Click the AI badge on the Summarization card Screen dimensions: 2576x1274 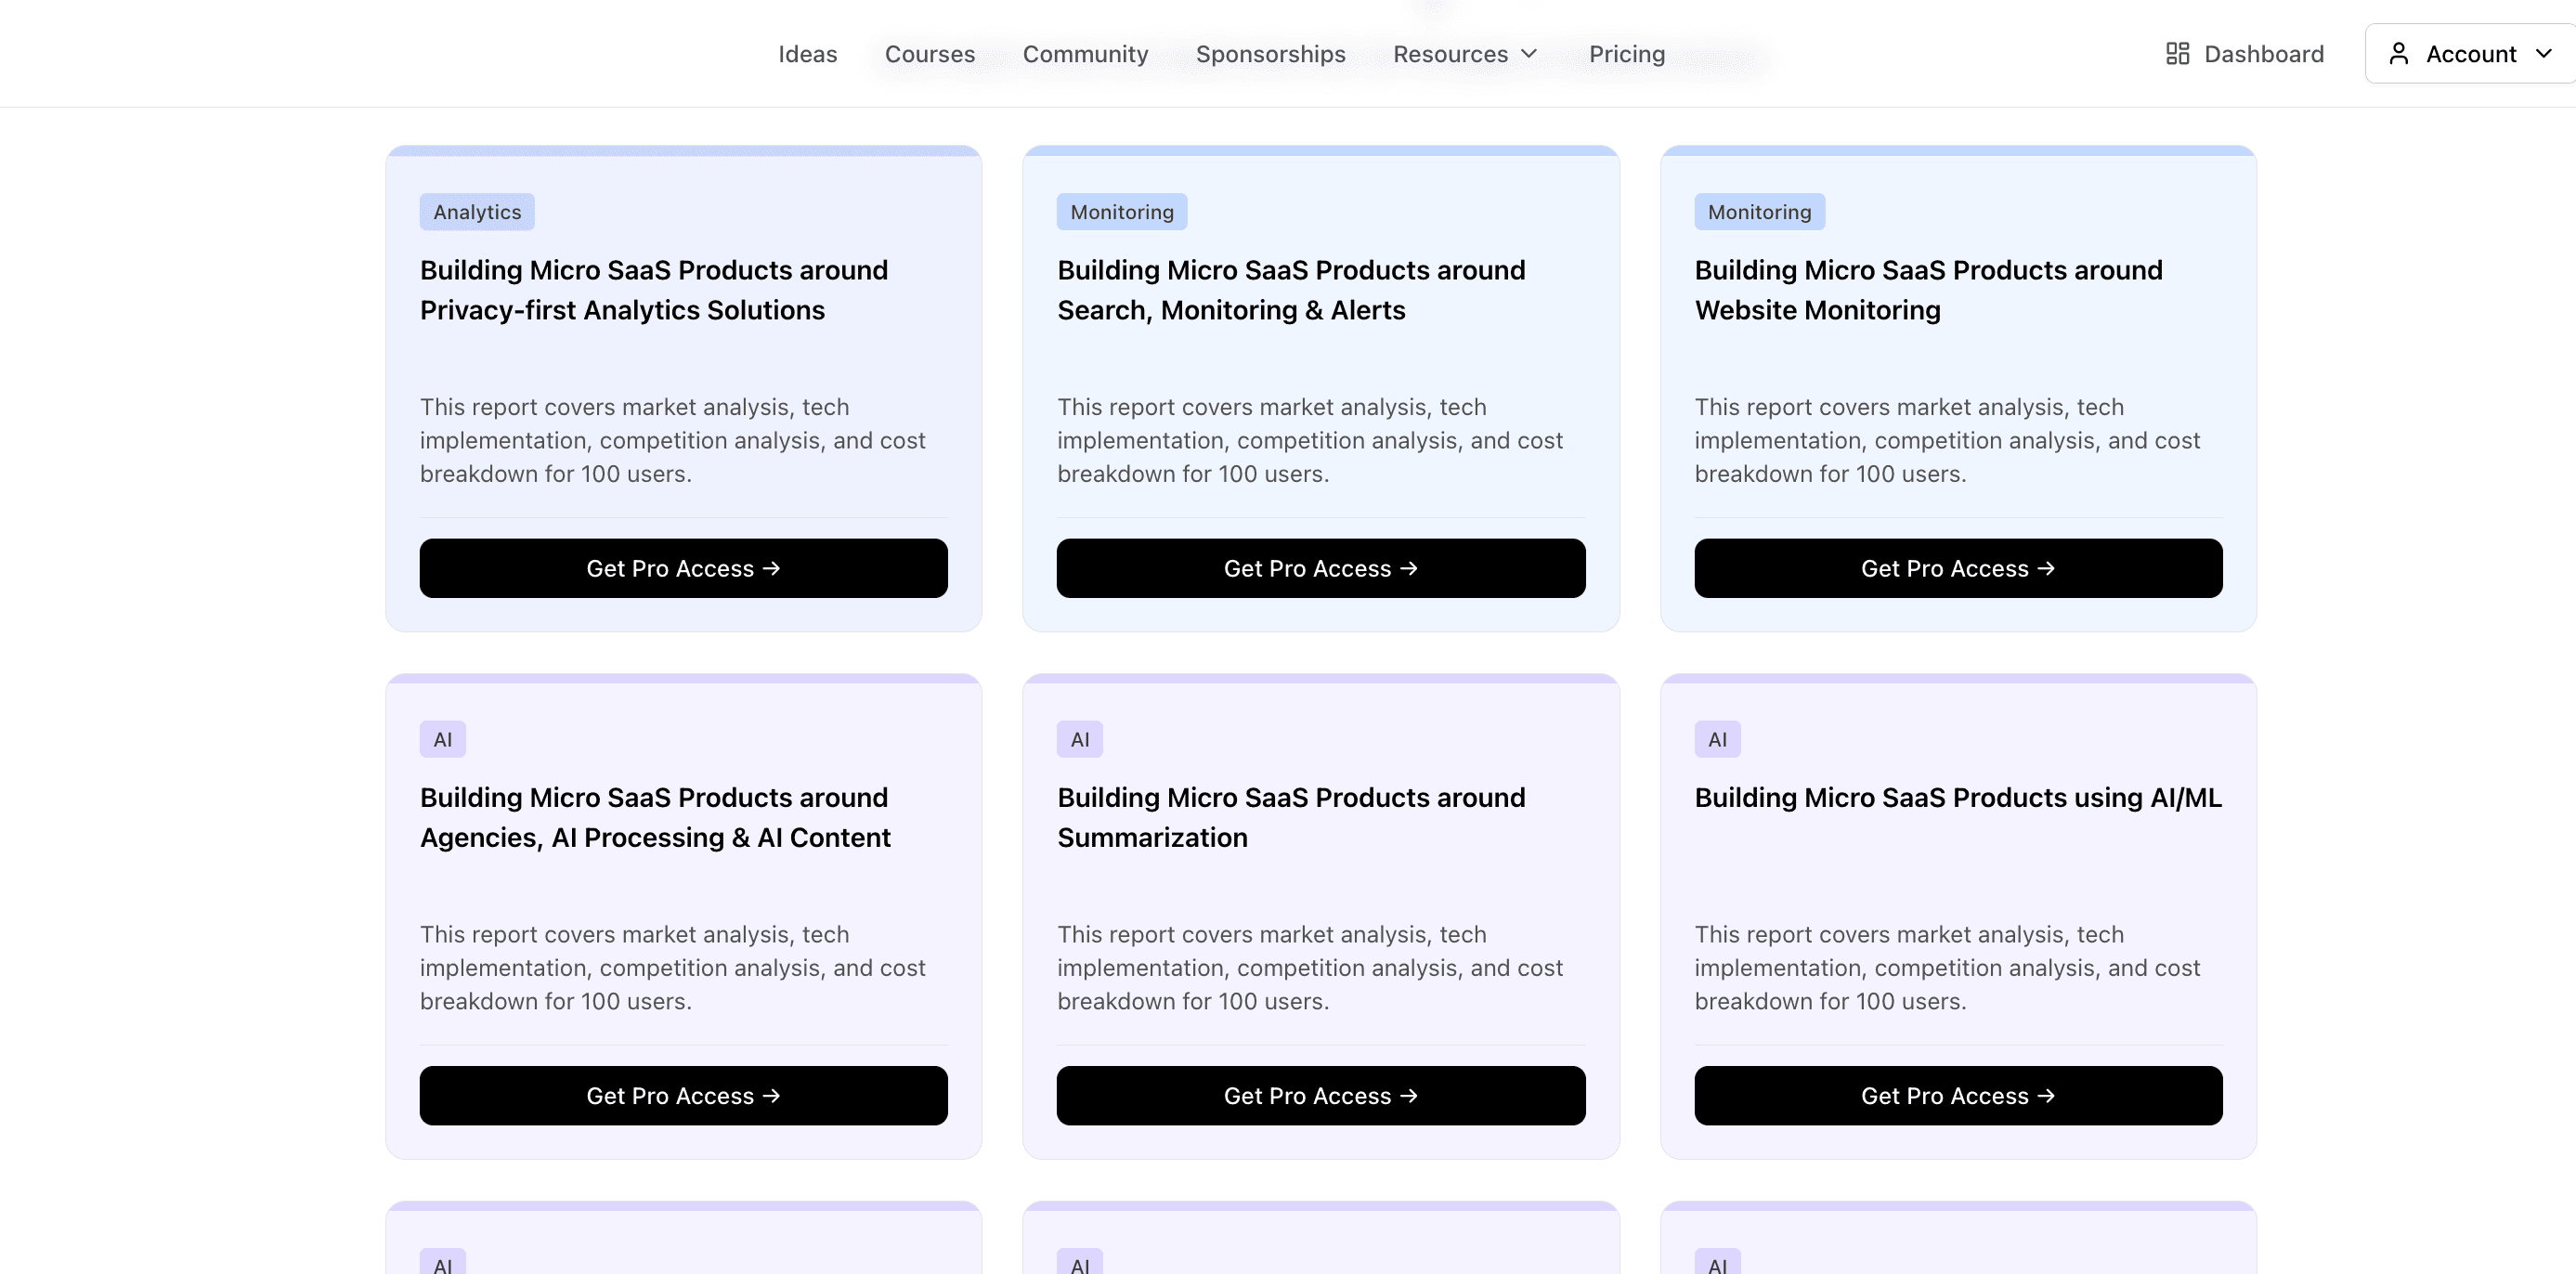(x=1080, y=739)
